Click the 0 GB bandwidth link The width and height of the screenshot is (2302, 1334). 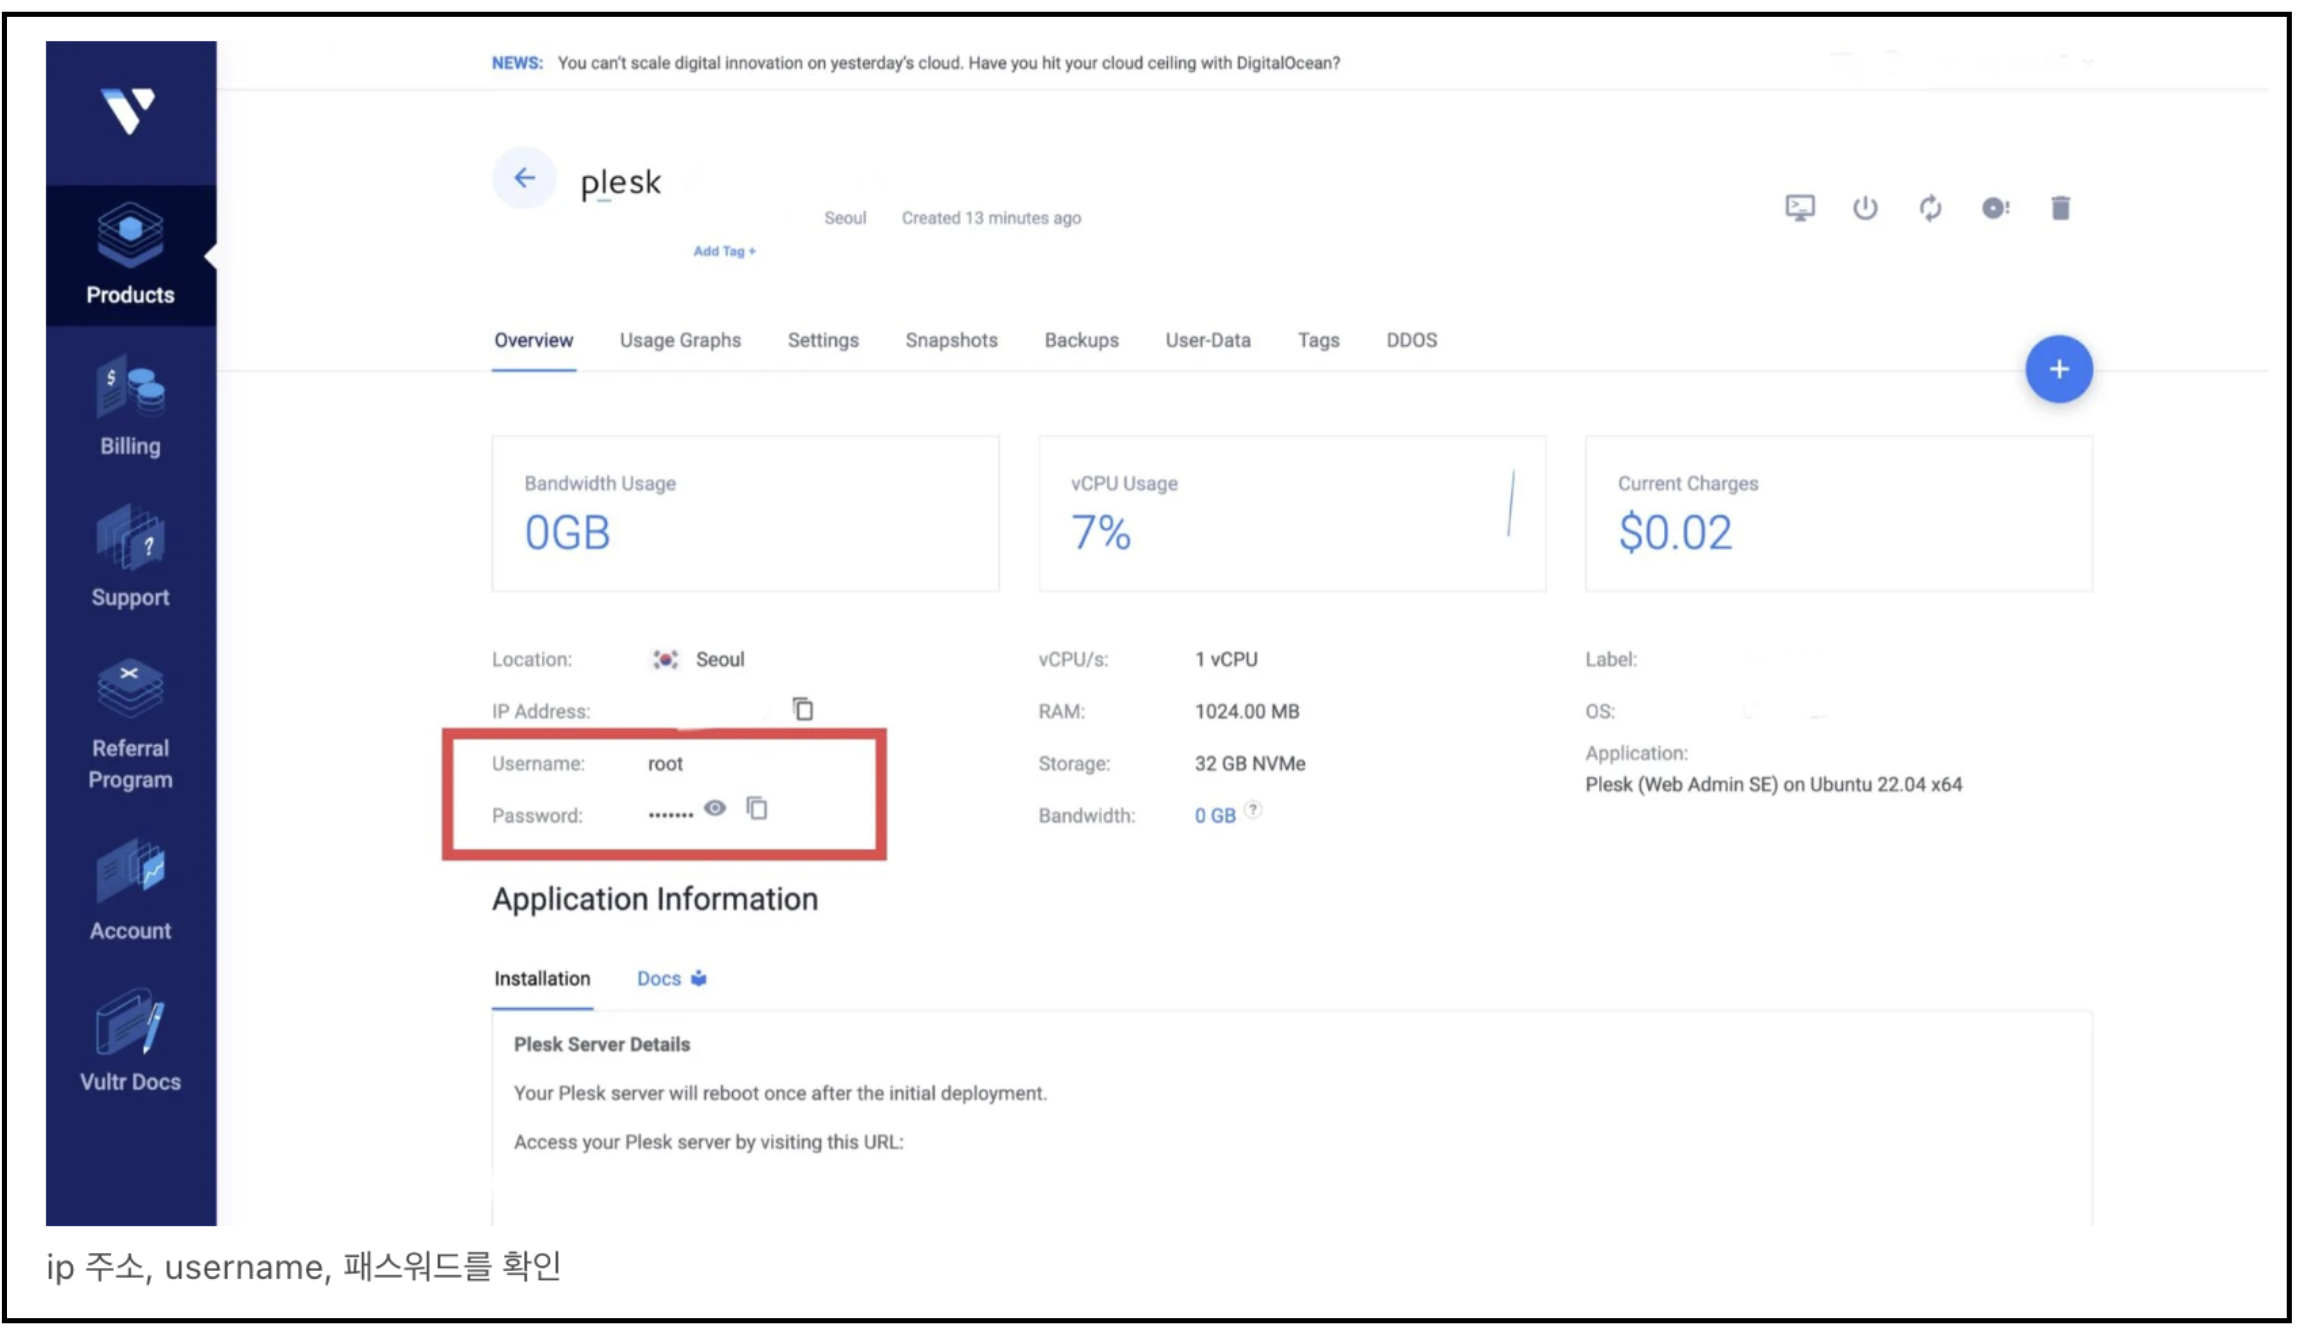tap(1215, 815)
